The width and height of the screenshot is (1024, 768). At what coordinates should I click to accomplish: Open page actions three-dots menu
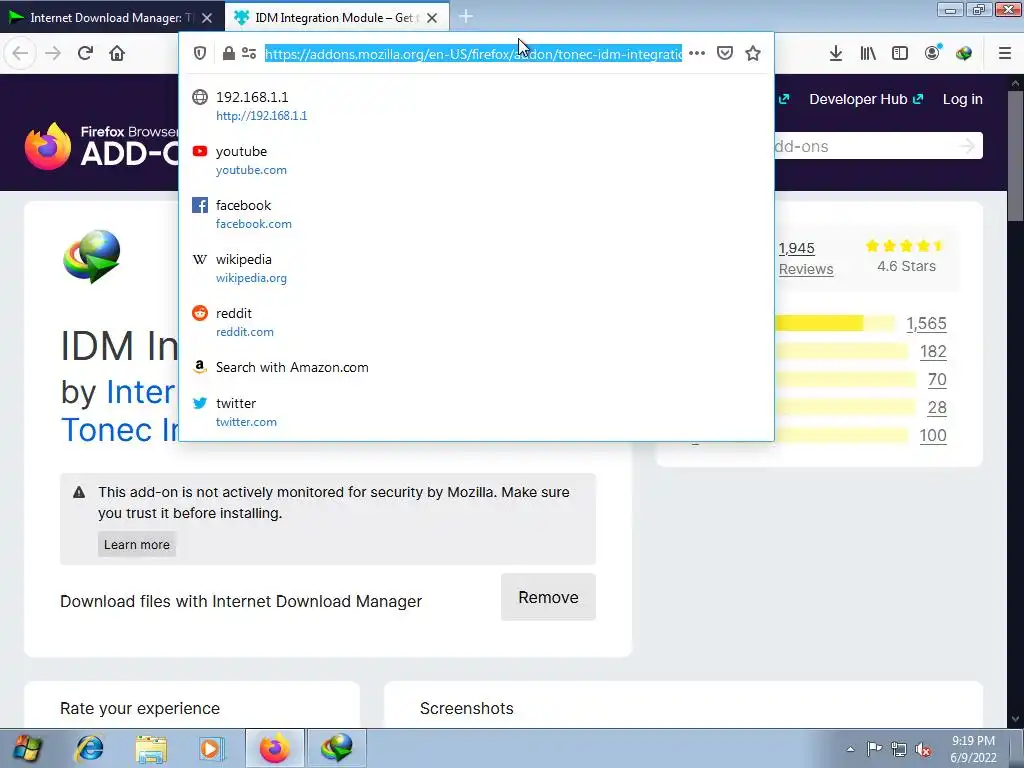tap(697, 54)
